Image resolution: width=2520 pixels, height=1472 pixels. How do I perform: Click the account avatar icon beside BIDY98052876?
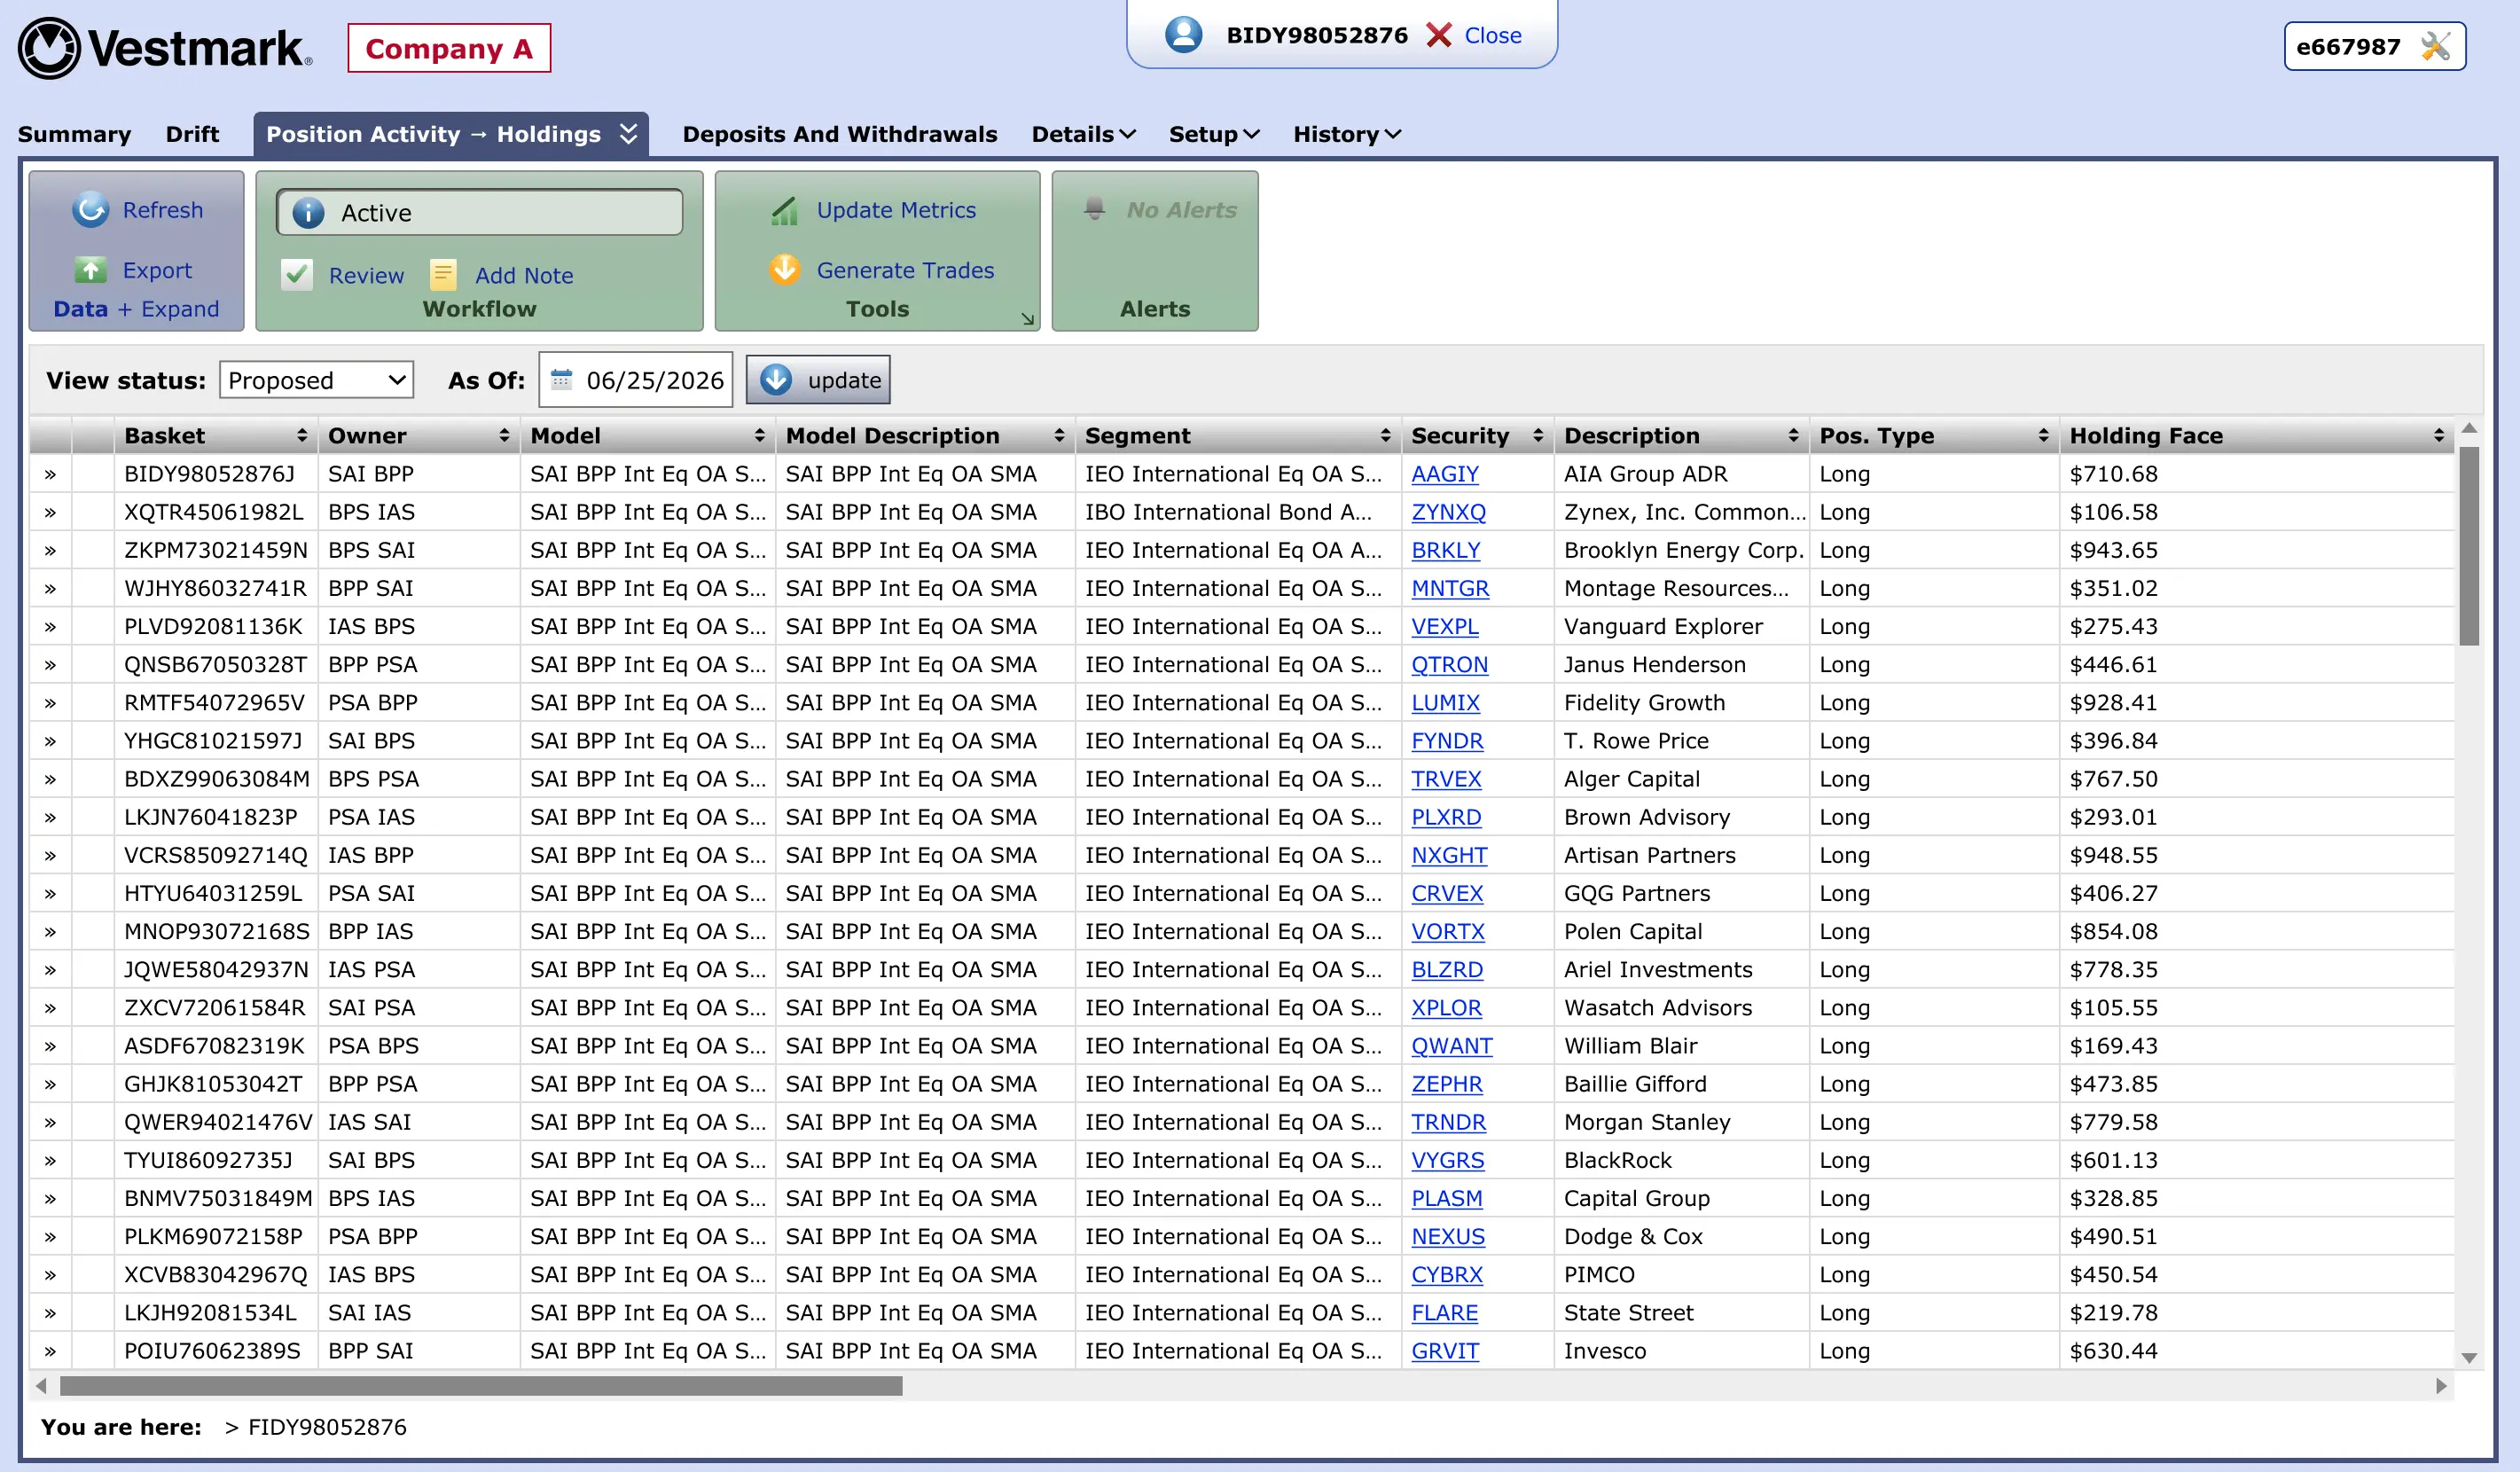point(1184,35)
